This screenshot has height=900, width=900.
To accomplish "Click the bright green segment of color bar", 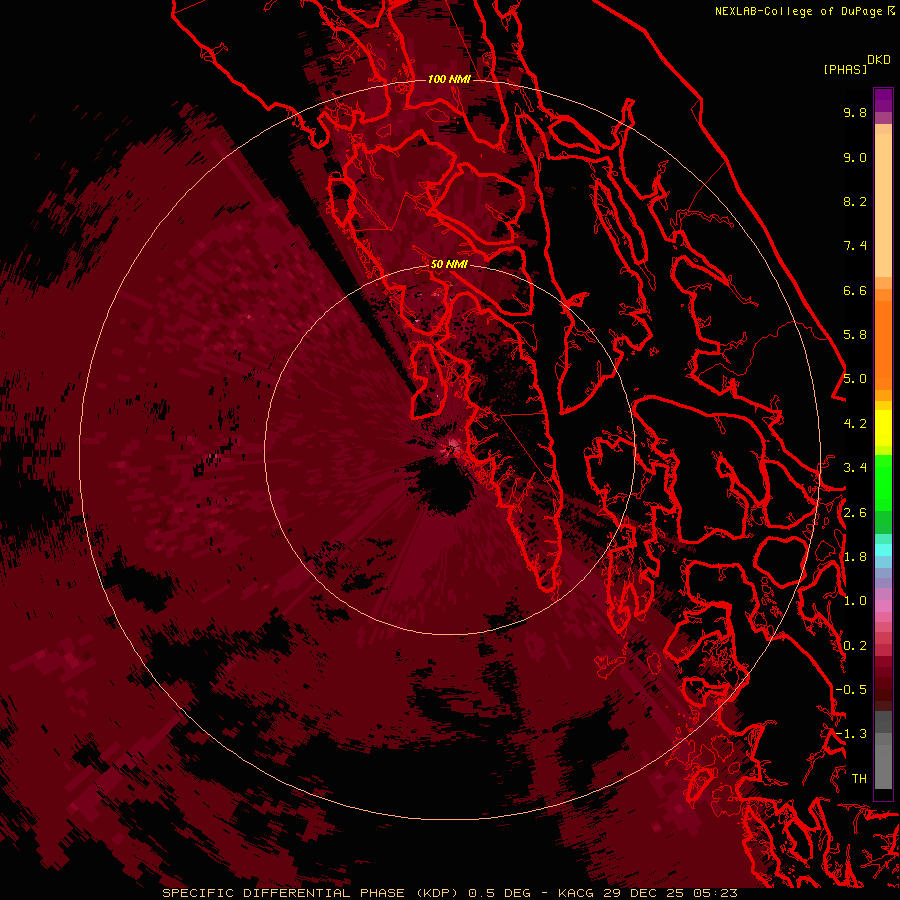I will click(x=883, y=482).
